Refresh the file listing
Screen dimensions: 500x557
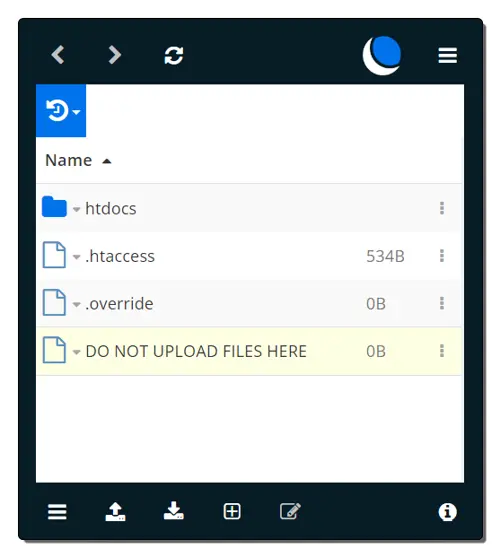[174, 55]
